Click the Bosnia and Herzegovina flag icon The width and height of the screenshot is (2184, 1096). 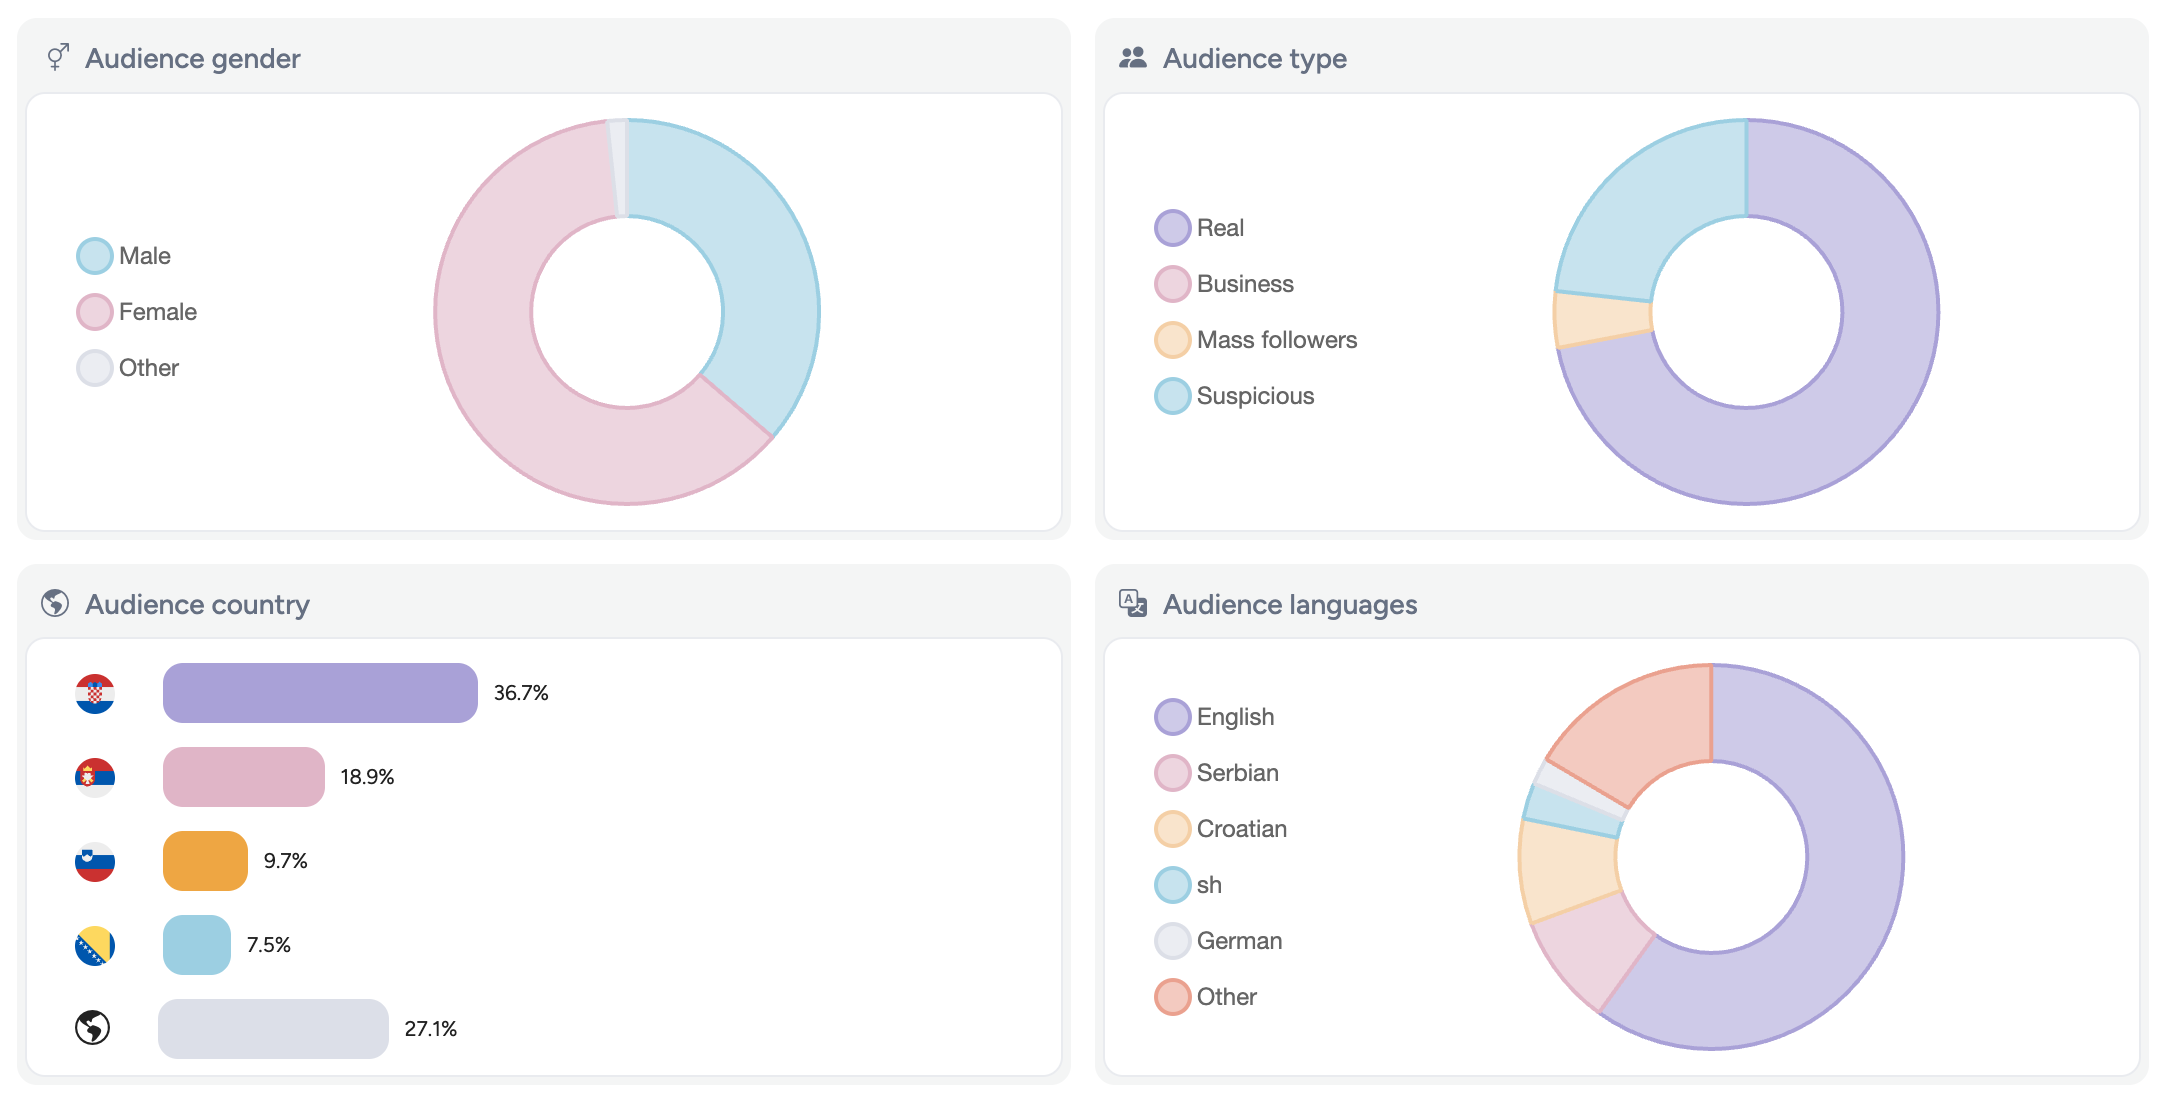click(95, 945)
